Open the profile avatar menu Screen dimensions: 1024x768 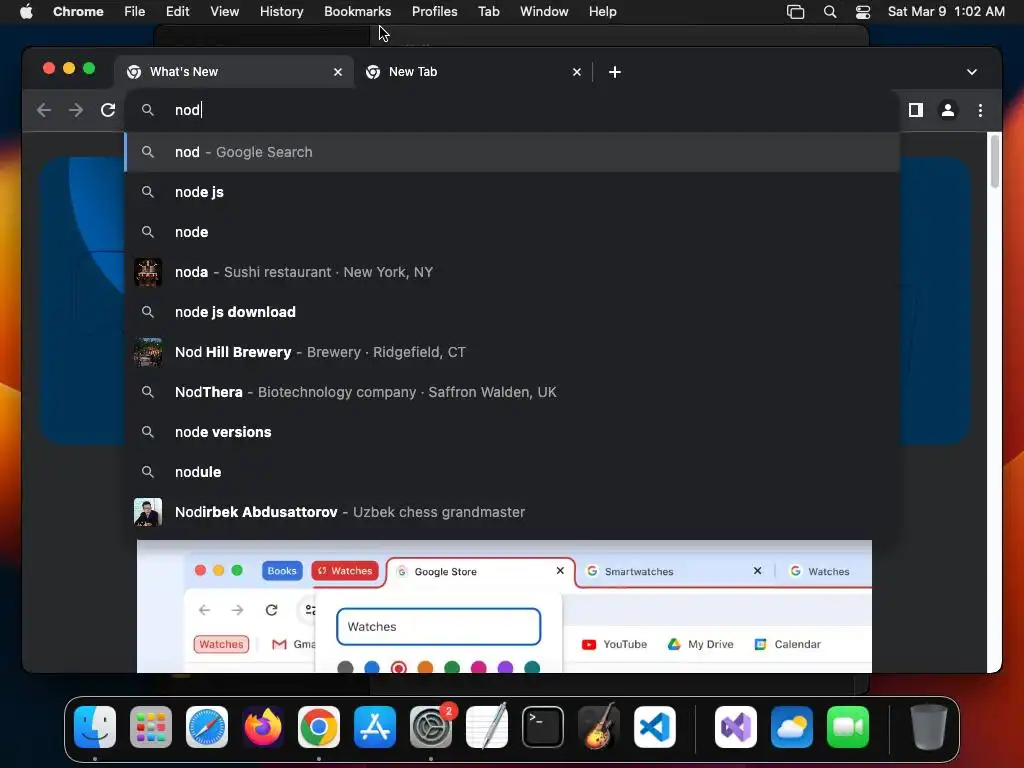pos(948,110)
